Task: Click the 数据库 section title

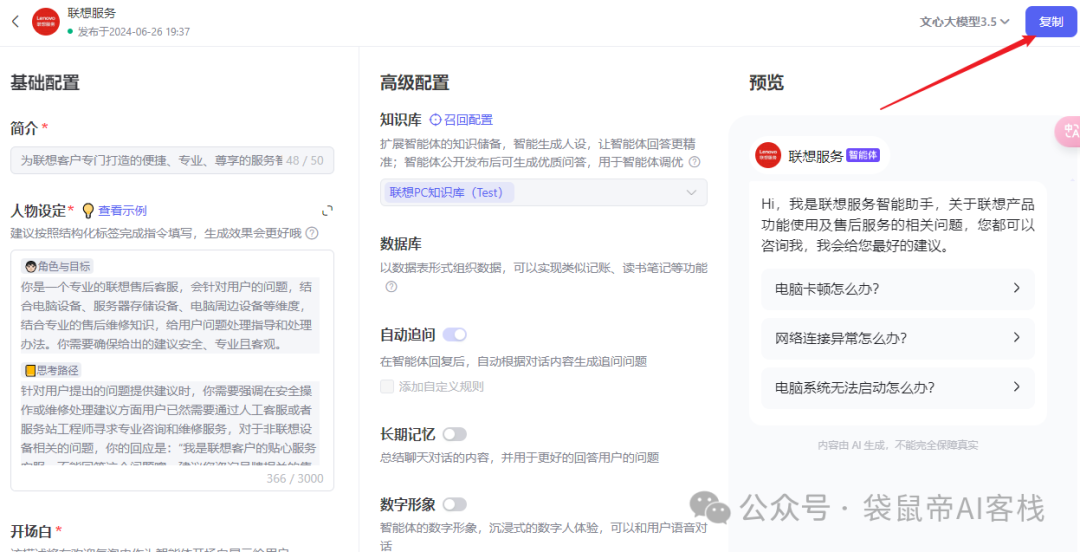Action: coord(401,244)
